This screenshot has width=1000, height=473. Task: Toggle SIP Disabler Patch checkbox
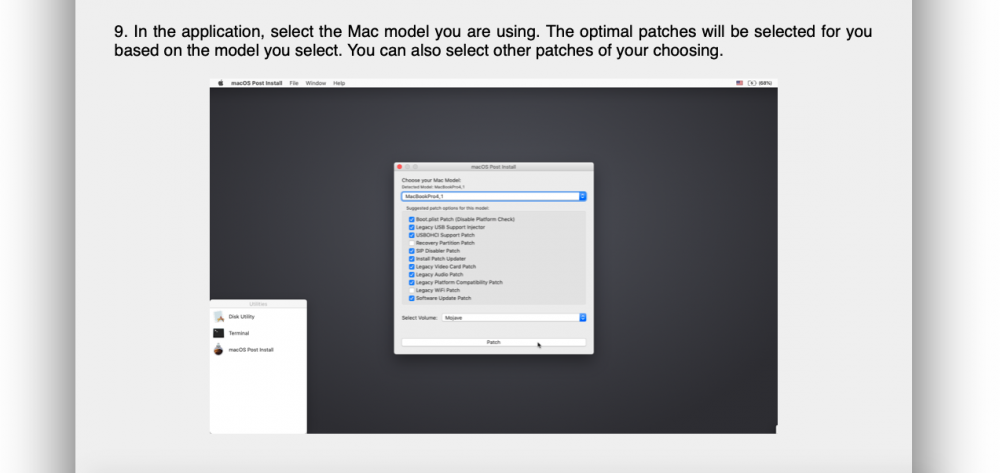[x=411, y=251]
